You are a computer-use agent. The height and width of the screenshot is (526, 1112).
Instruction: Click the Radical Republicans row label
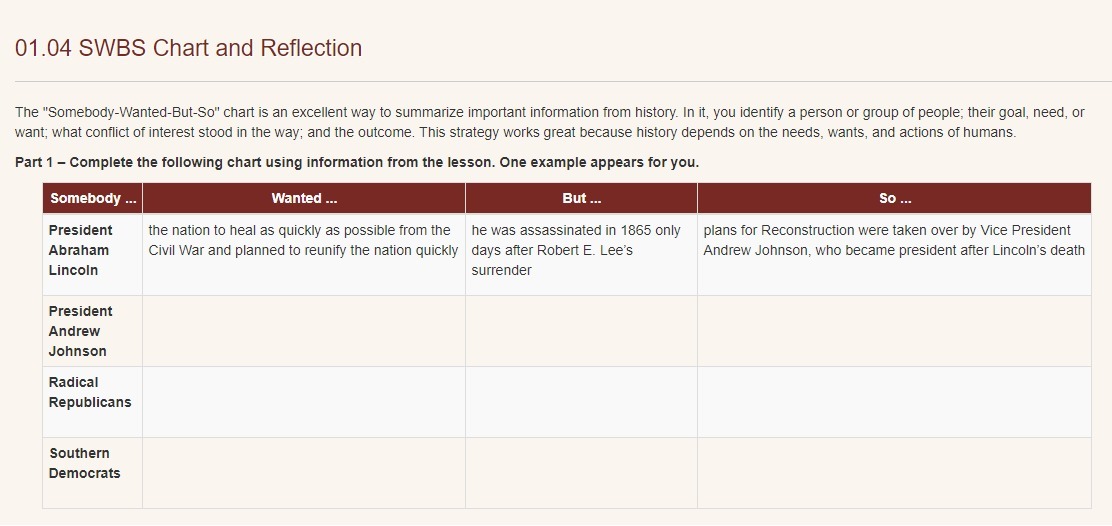[90, 392]
